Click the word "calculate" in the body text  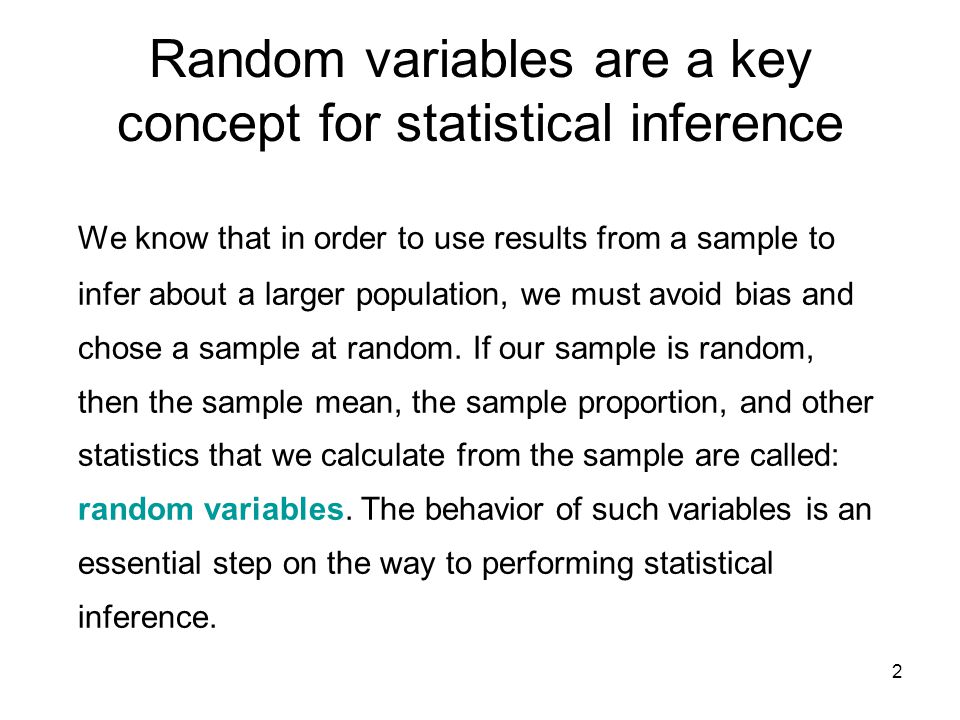click(x=383, y=456)
